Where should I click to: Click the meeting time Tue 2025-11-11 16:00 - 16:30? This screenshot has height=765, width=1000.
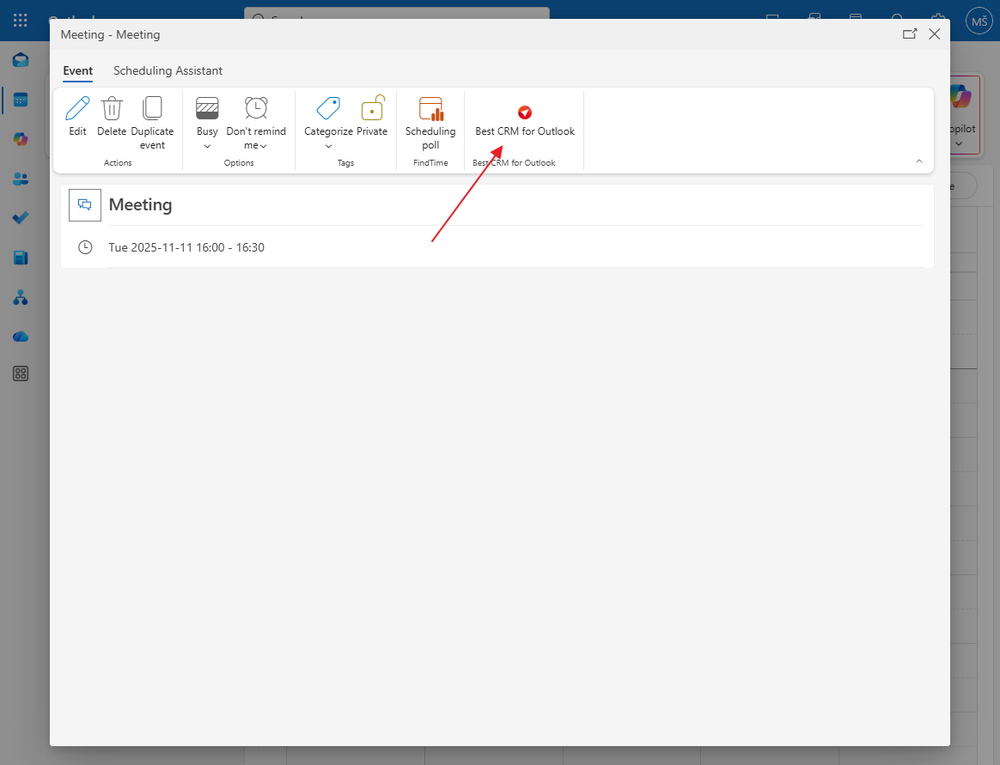tap(186, 247)
